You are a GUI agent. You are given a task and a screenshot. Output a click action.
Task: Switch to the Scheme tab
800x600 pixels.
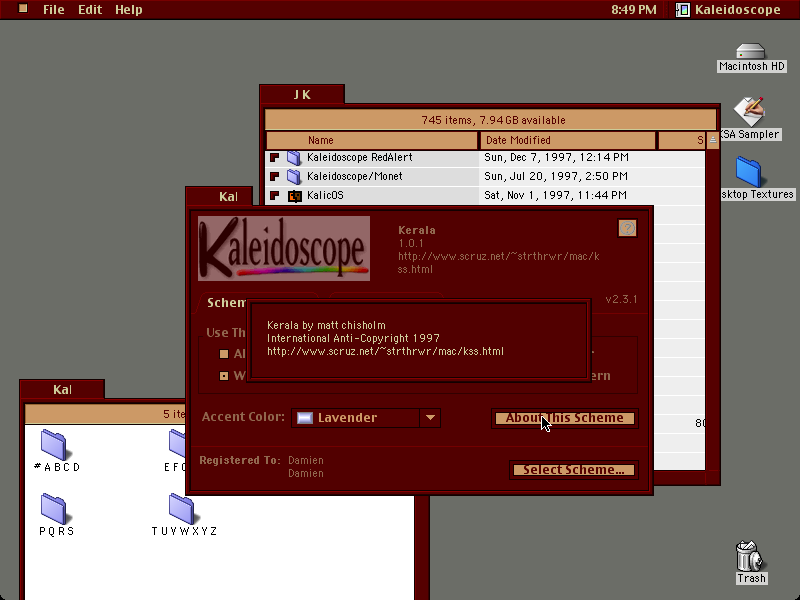[x=226, y=303]
